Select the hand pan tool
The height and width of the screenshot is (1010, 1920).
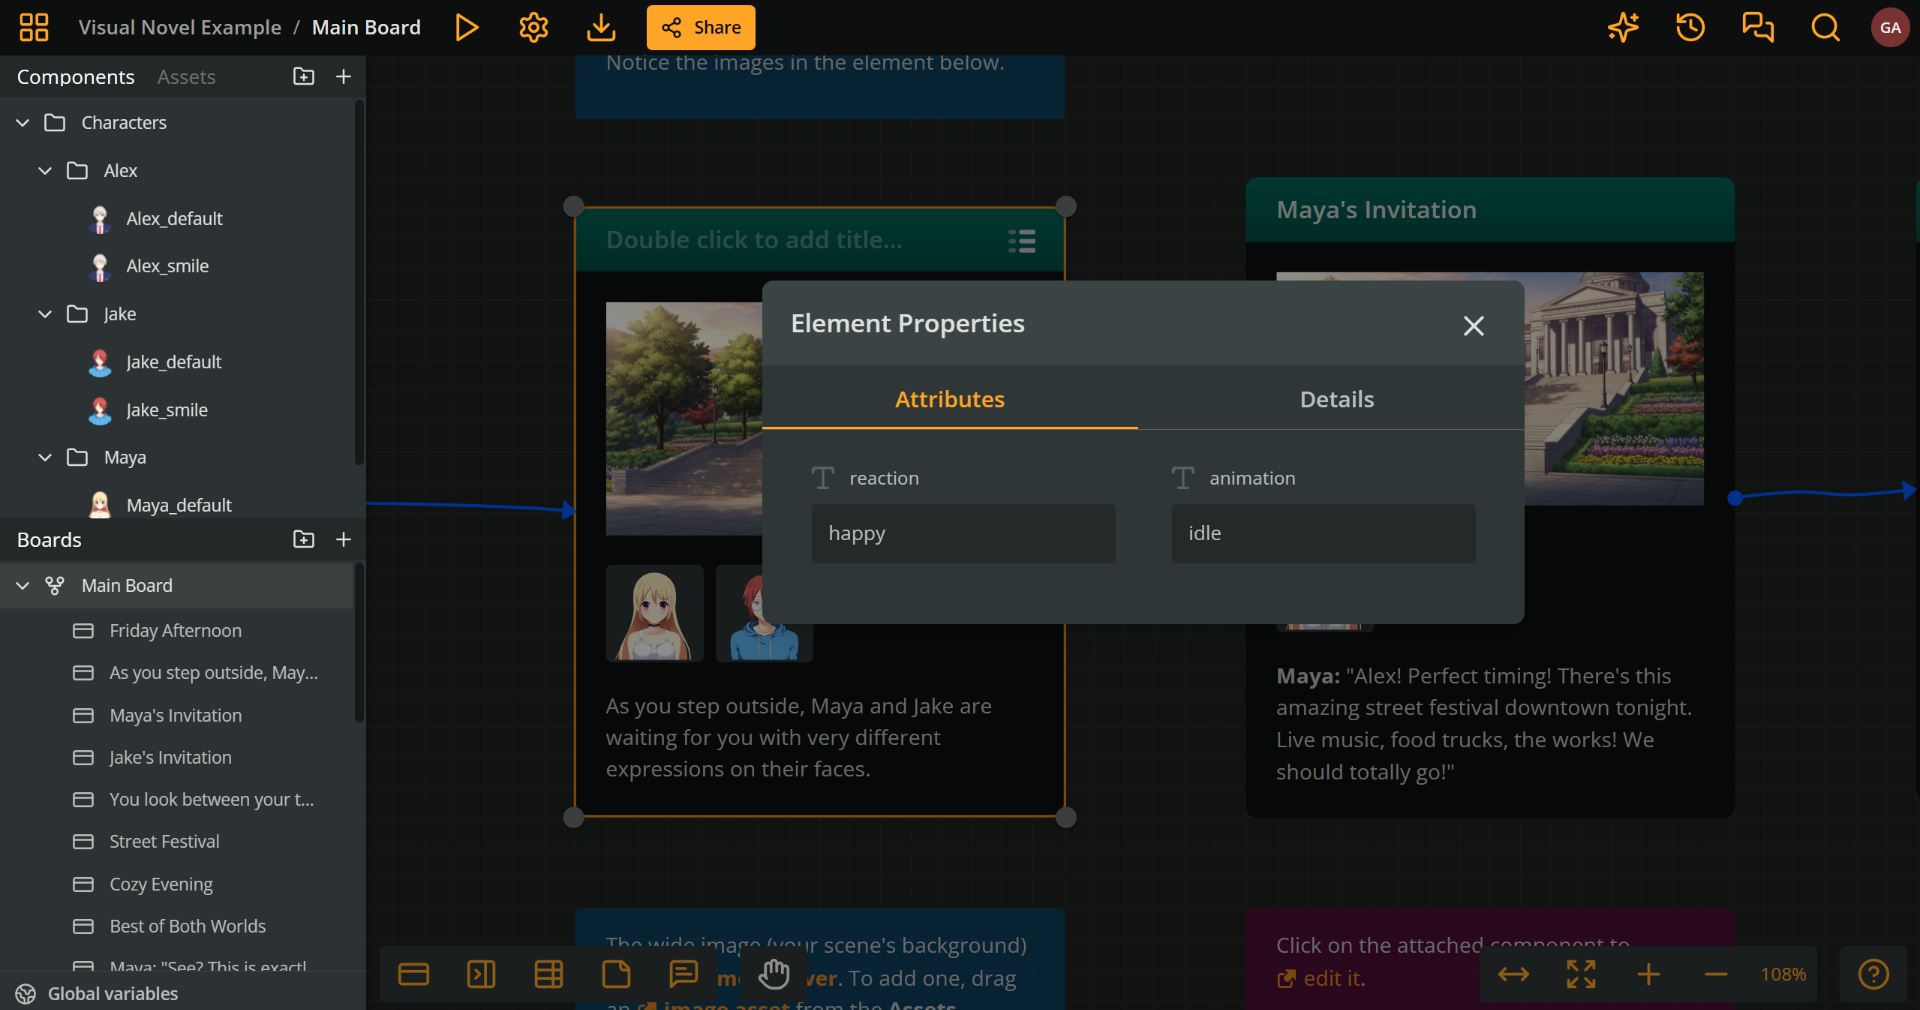point(773,975)
